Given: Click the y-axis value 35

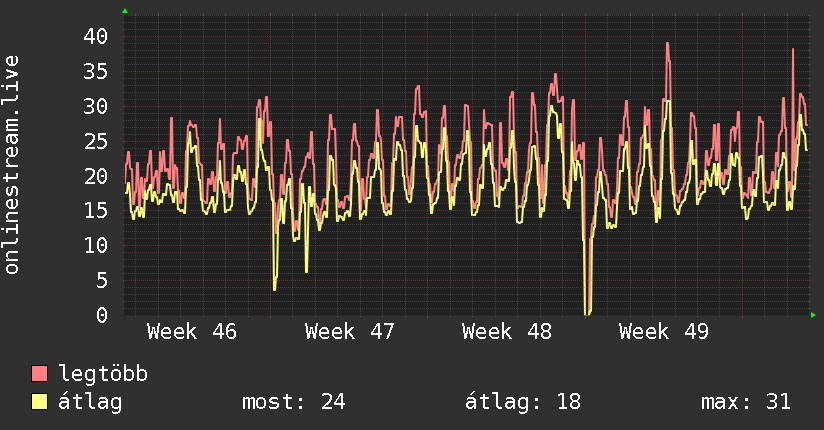Looking at the screenshot, I should 96,71.
